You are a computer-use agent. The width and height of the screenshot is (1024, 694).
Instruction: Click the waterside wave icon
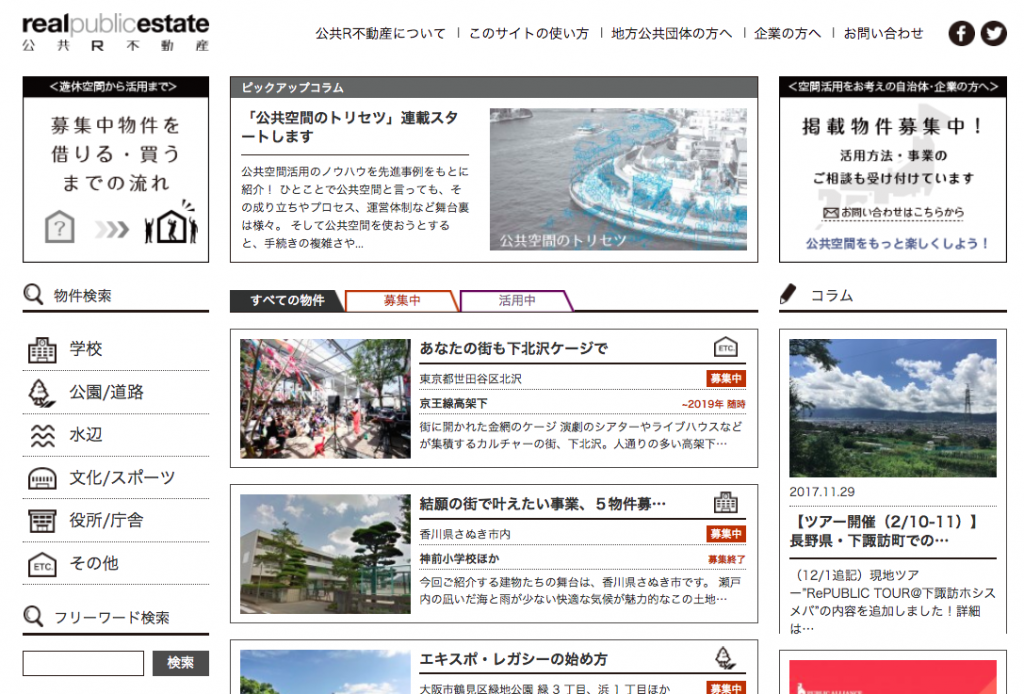42,435
